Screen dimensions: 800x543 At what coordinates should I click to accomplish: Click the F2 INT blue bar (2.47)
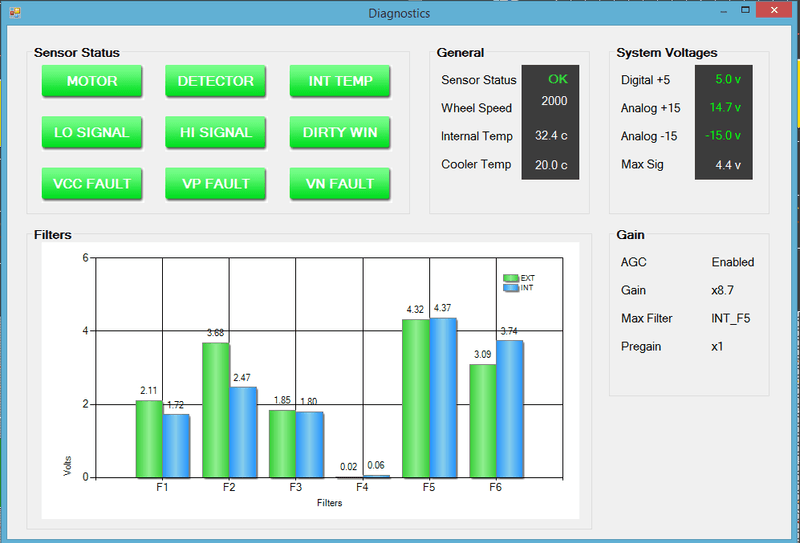point(243,432)
